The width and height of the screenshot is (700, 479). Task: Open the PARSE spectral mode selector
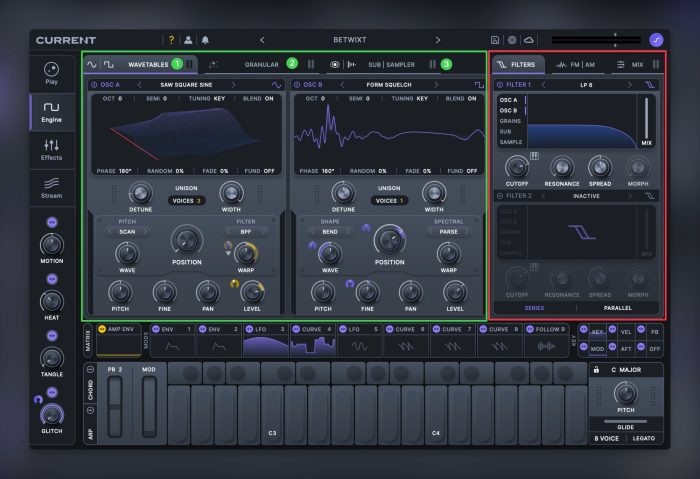coord(448,232)
